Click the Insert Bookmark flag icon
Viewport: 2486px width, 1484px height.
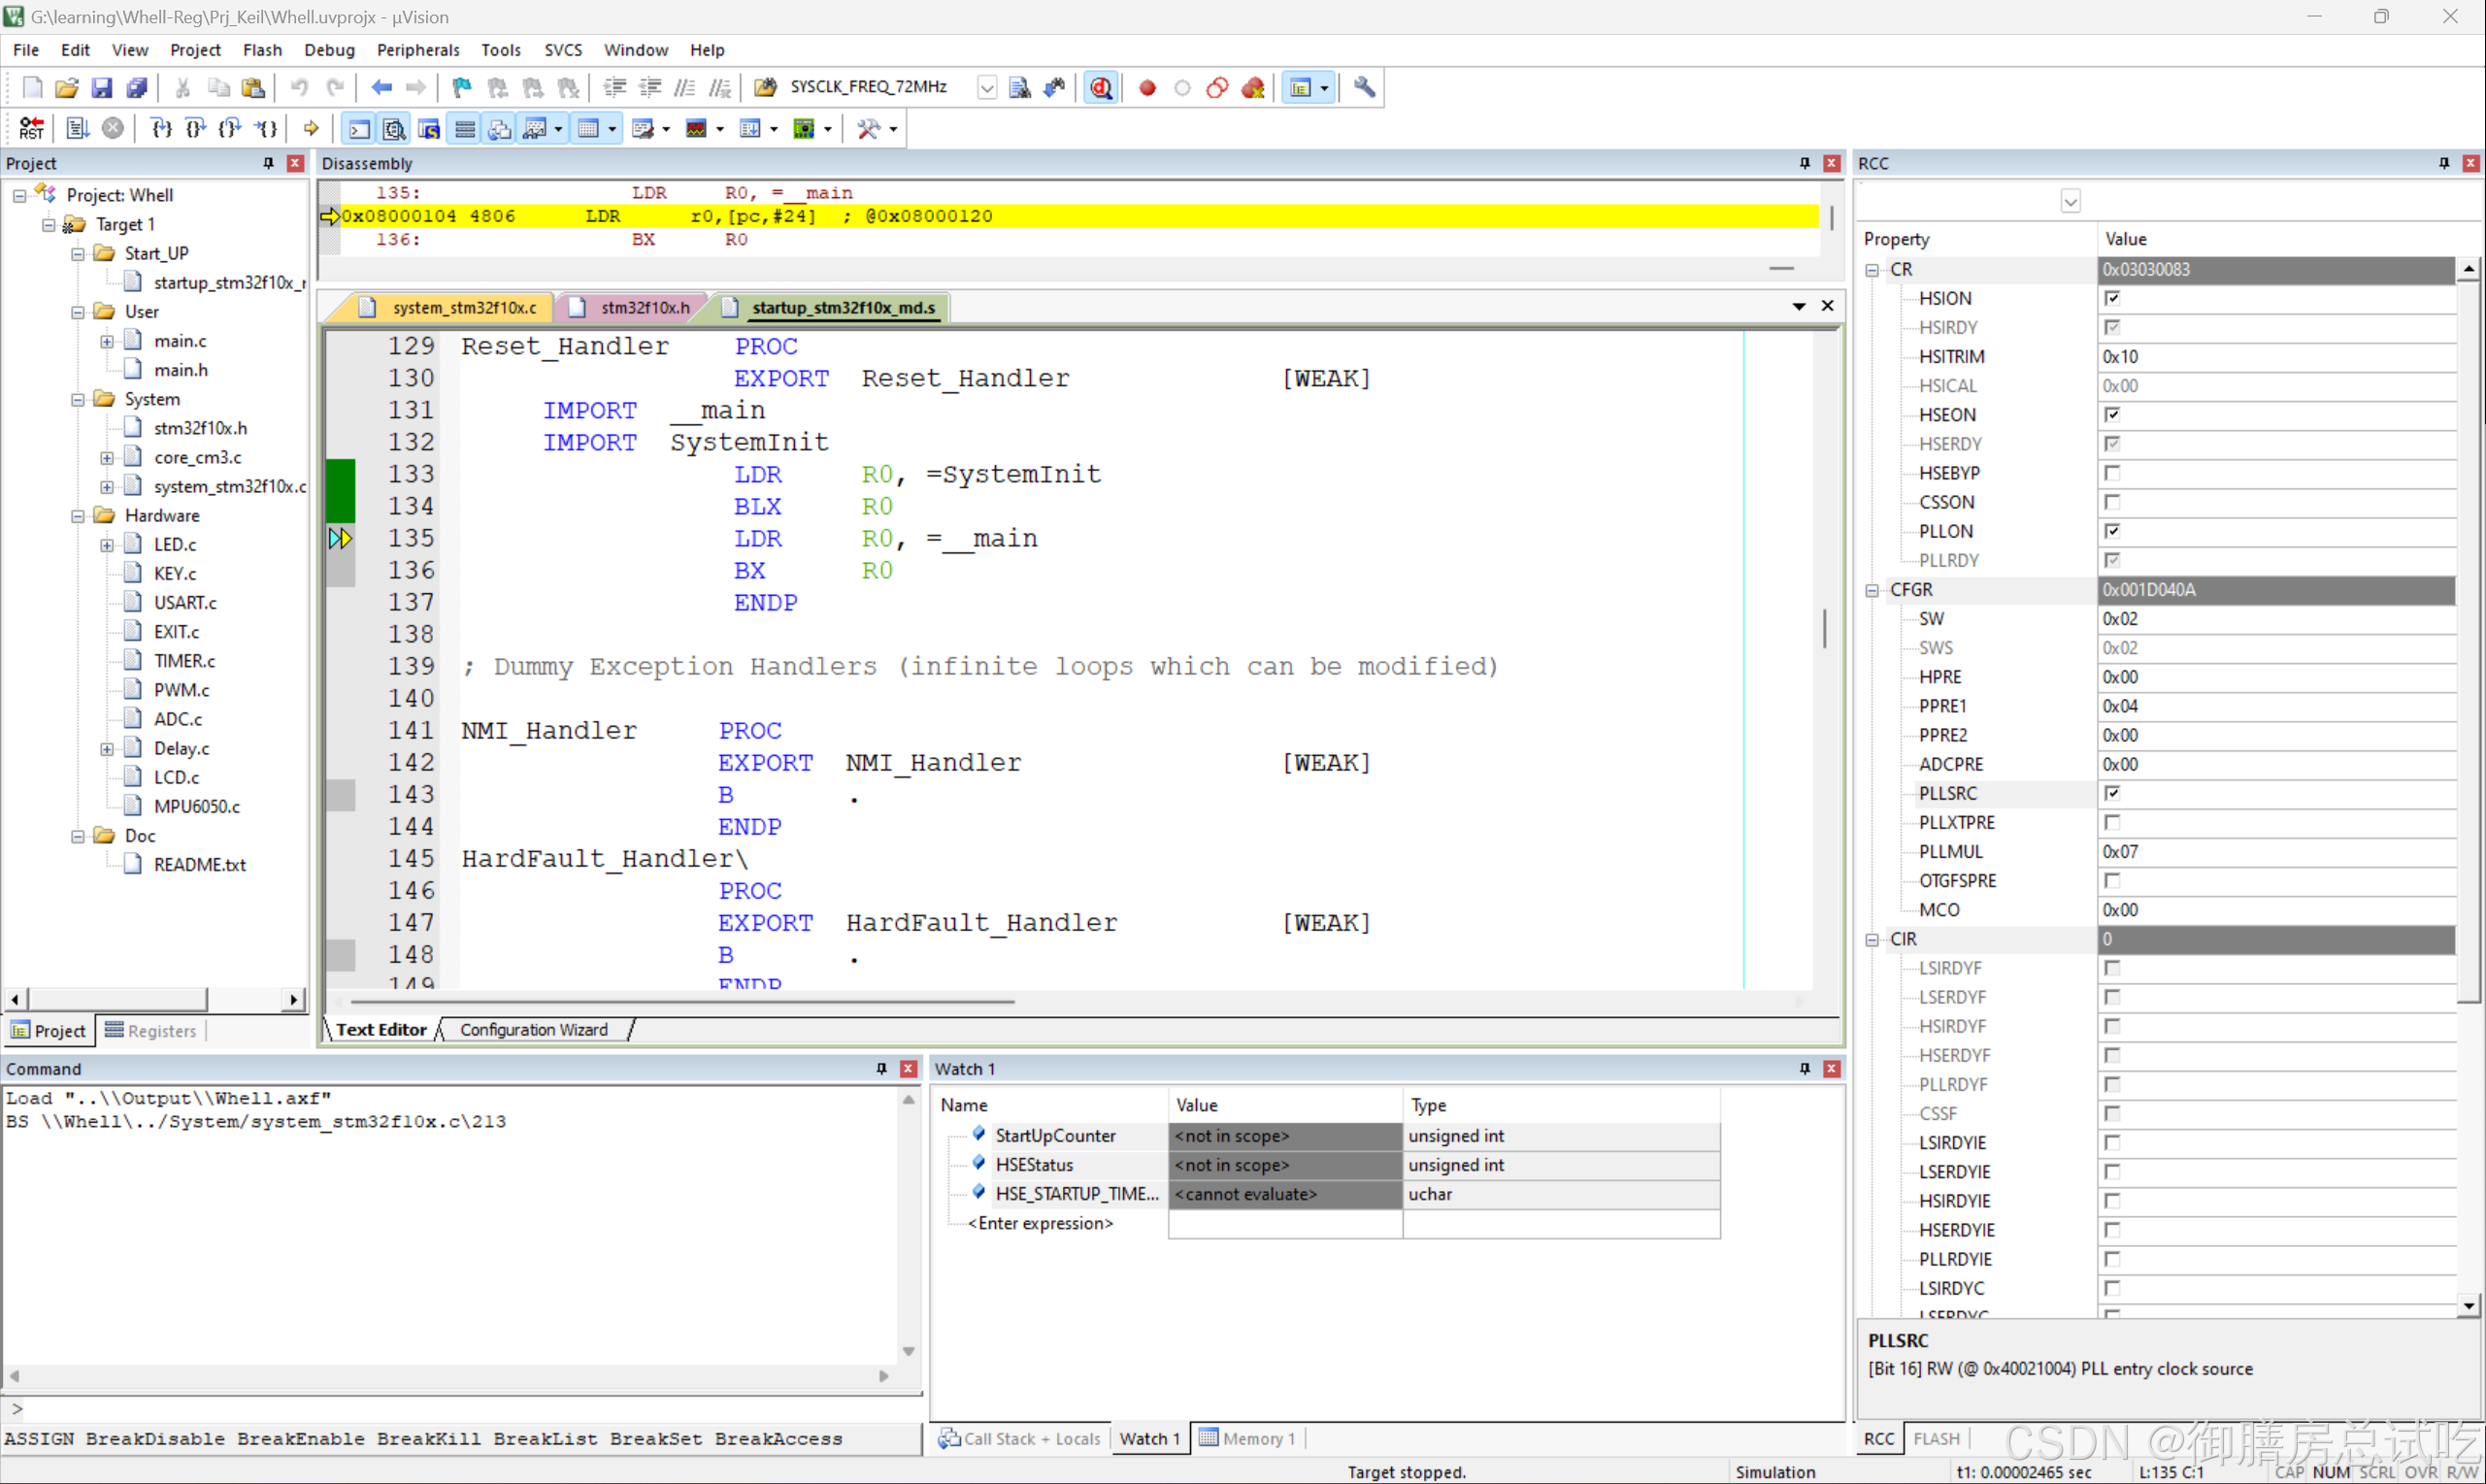coord(461,88)
